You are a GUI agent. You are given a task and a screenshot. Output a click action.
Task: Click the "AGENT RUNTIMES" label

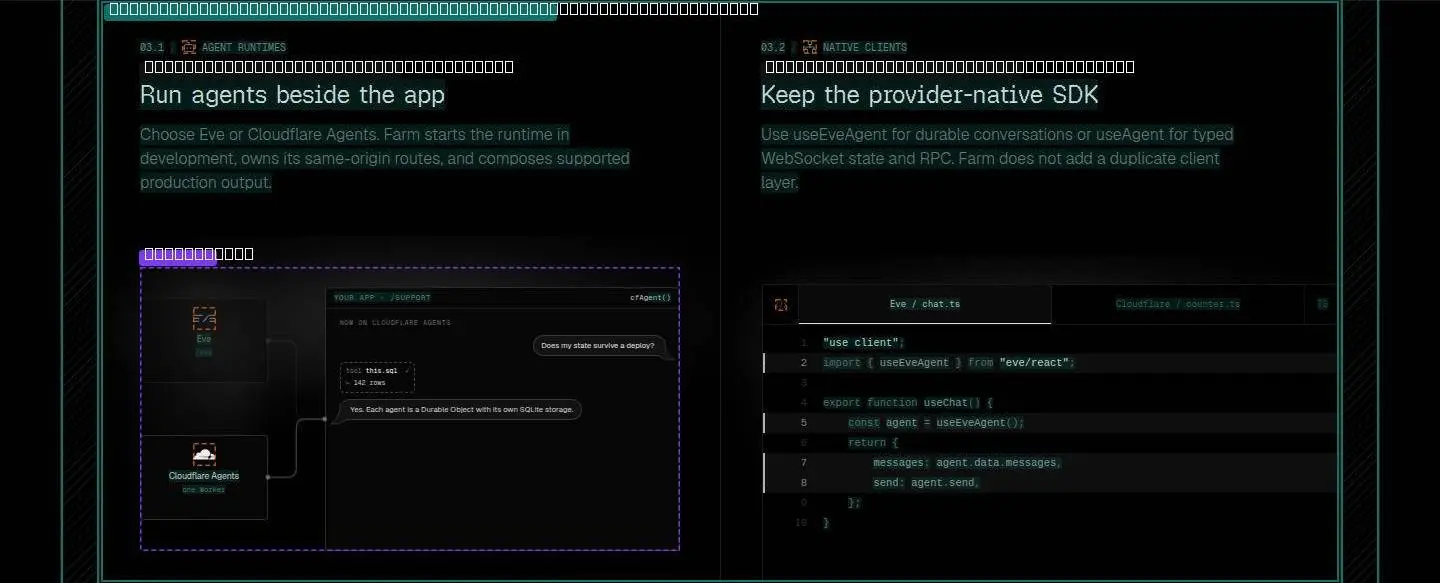(244, 47)
